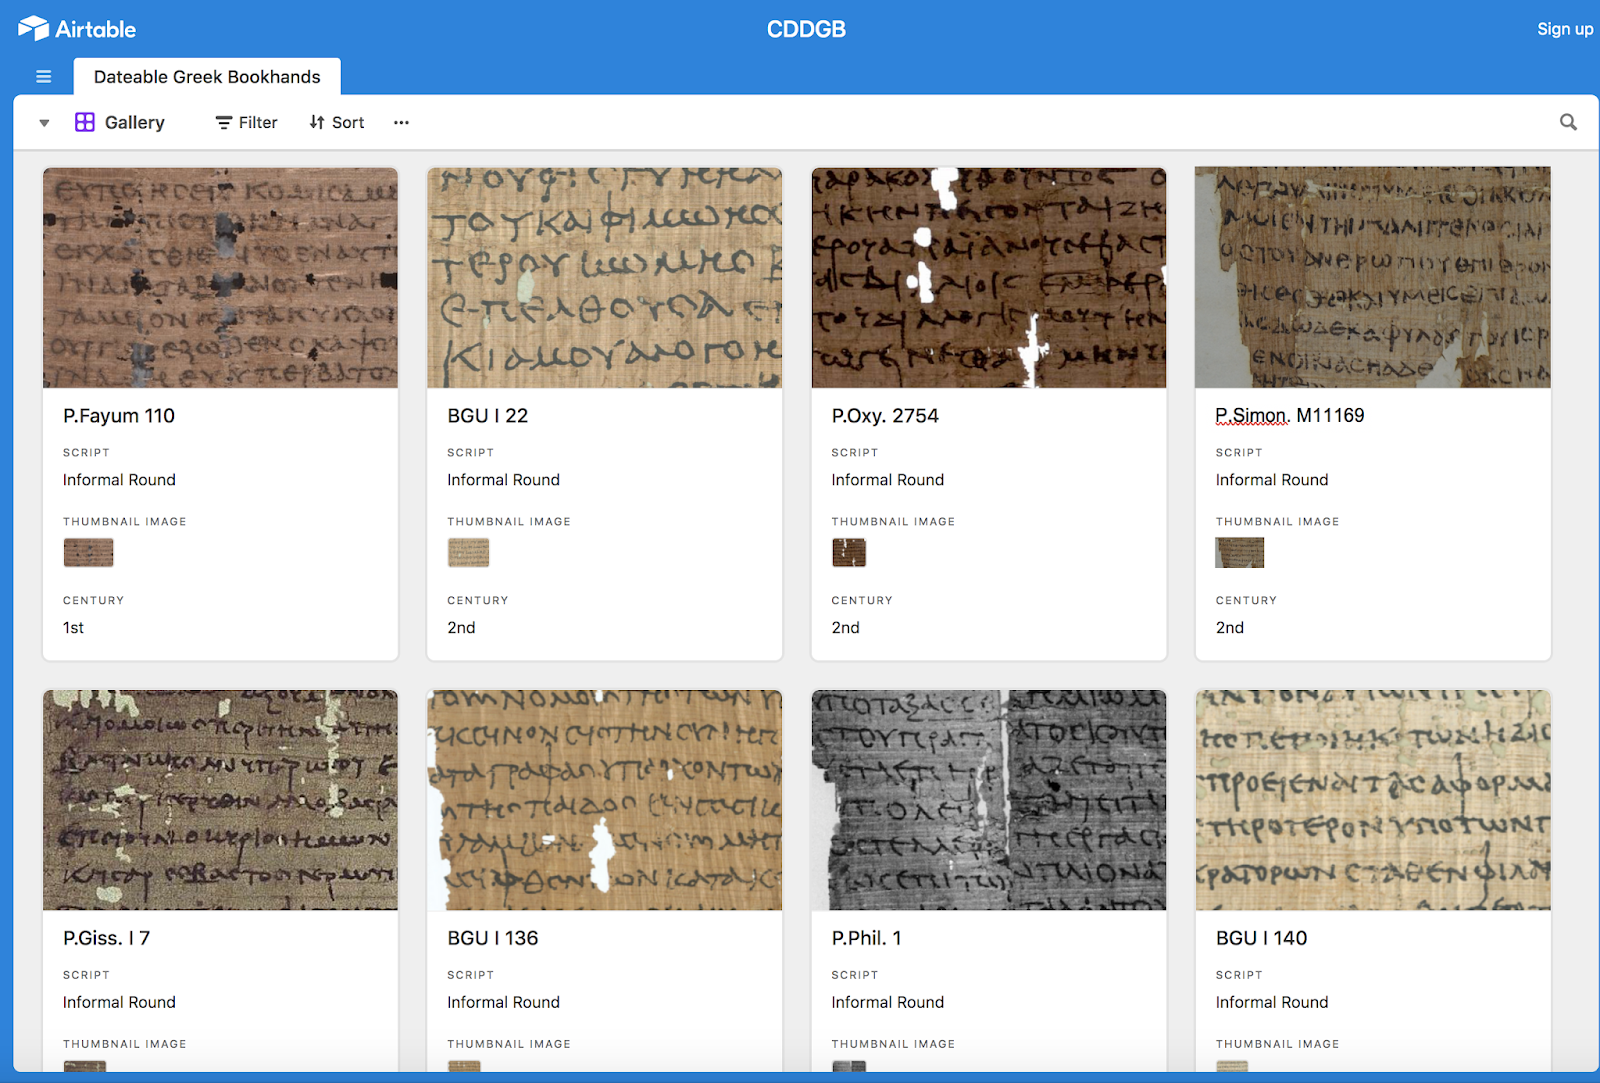Click the small thumbnail in P.Fayum 110 card

[x=88, y=553]
